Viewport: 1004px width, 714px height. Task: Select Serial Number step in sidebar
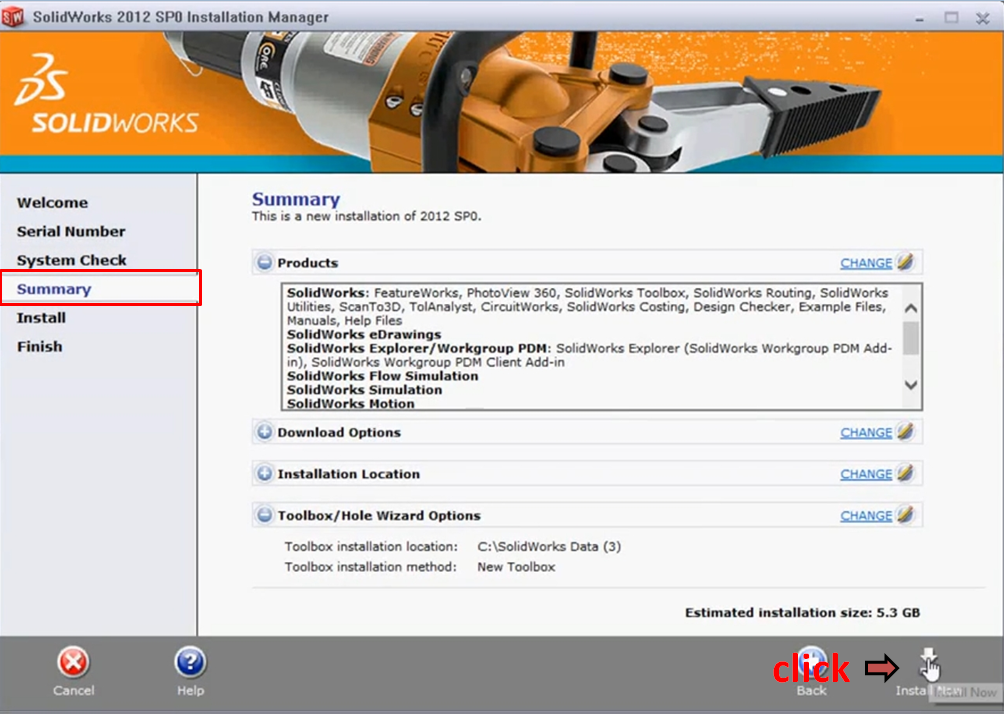[x=71, y=231]
